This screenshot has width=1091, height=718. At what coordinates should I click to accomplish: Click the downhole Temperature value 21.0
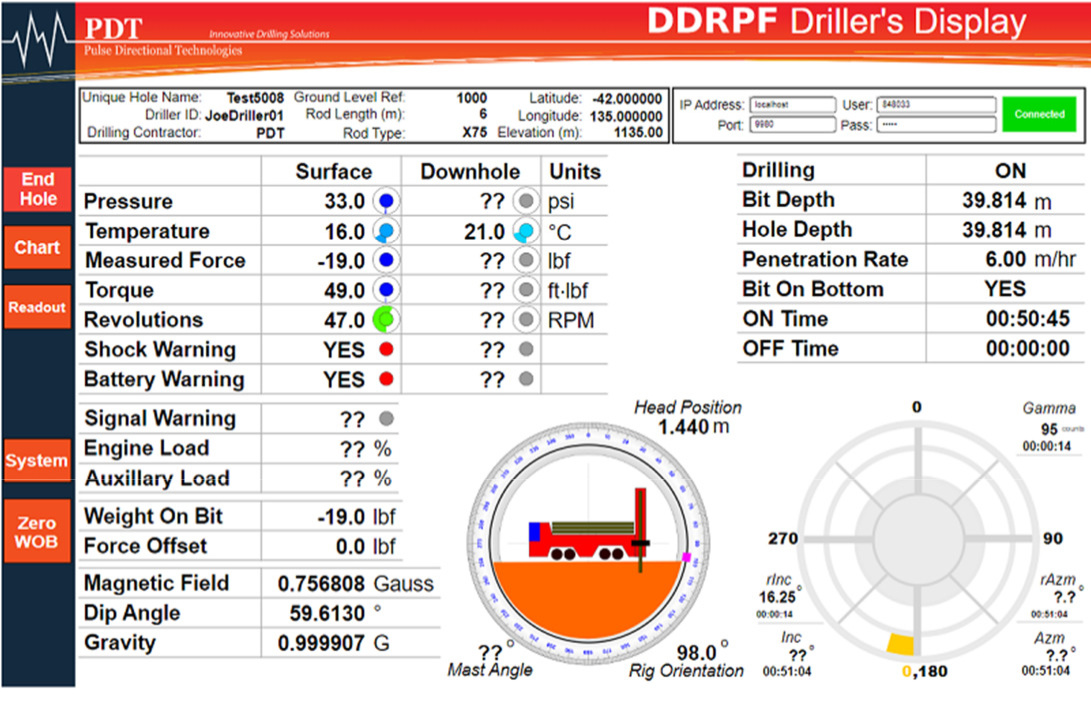point(484,232)
